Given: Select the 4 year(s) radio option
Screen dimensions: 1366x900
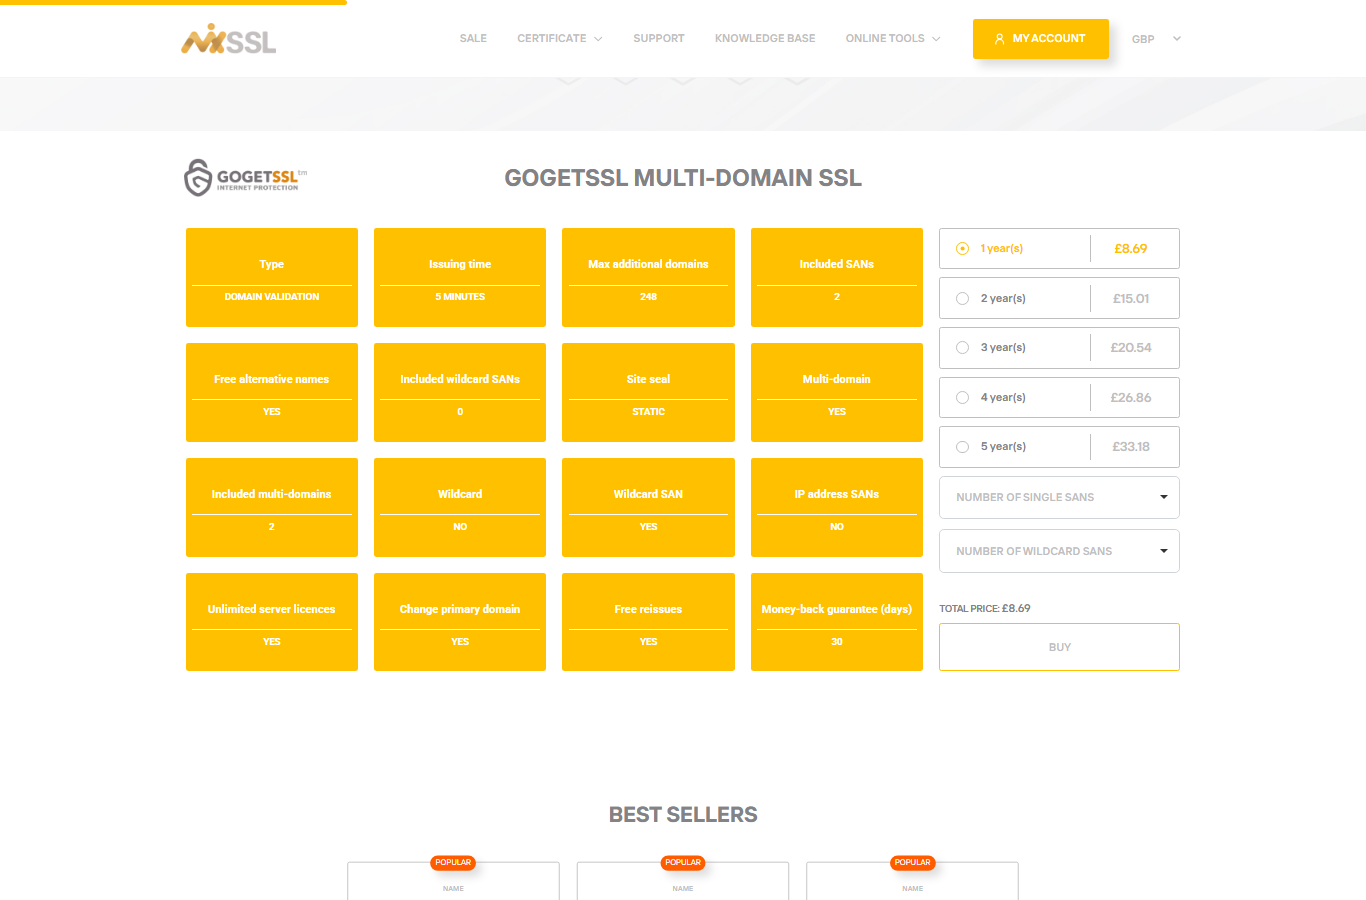Looking at the screenshot, I should (962, 397).
